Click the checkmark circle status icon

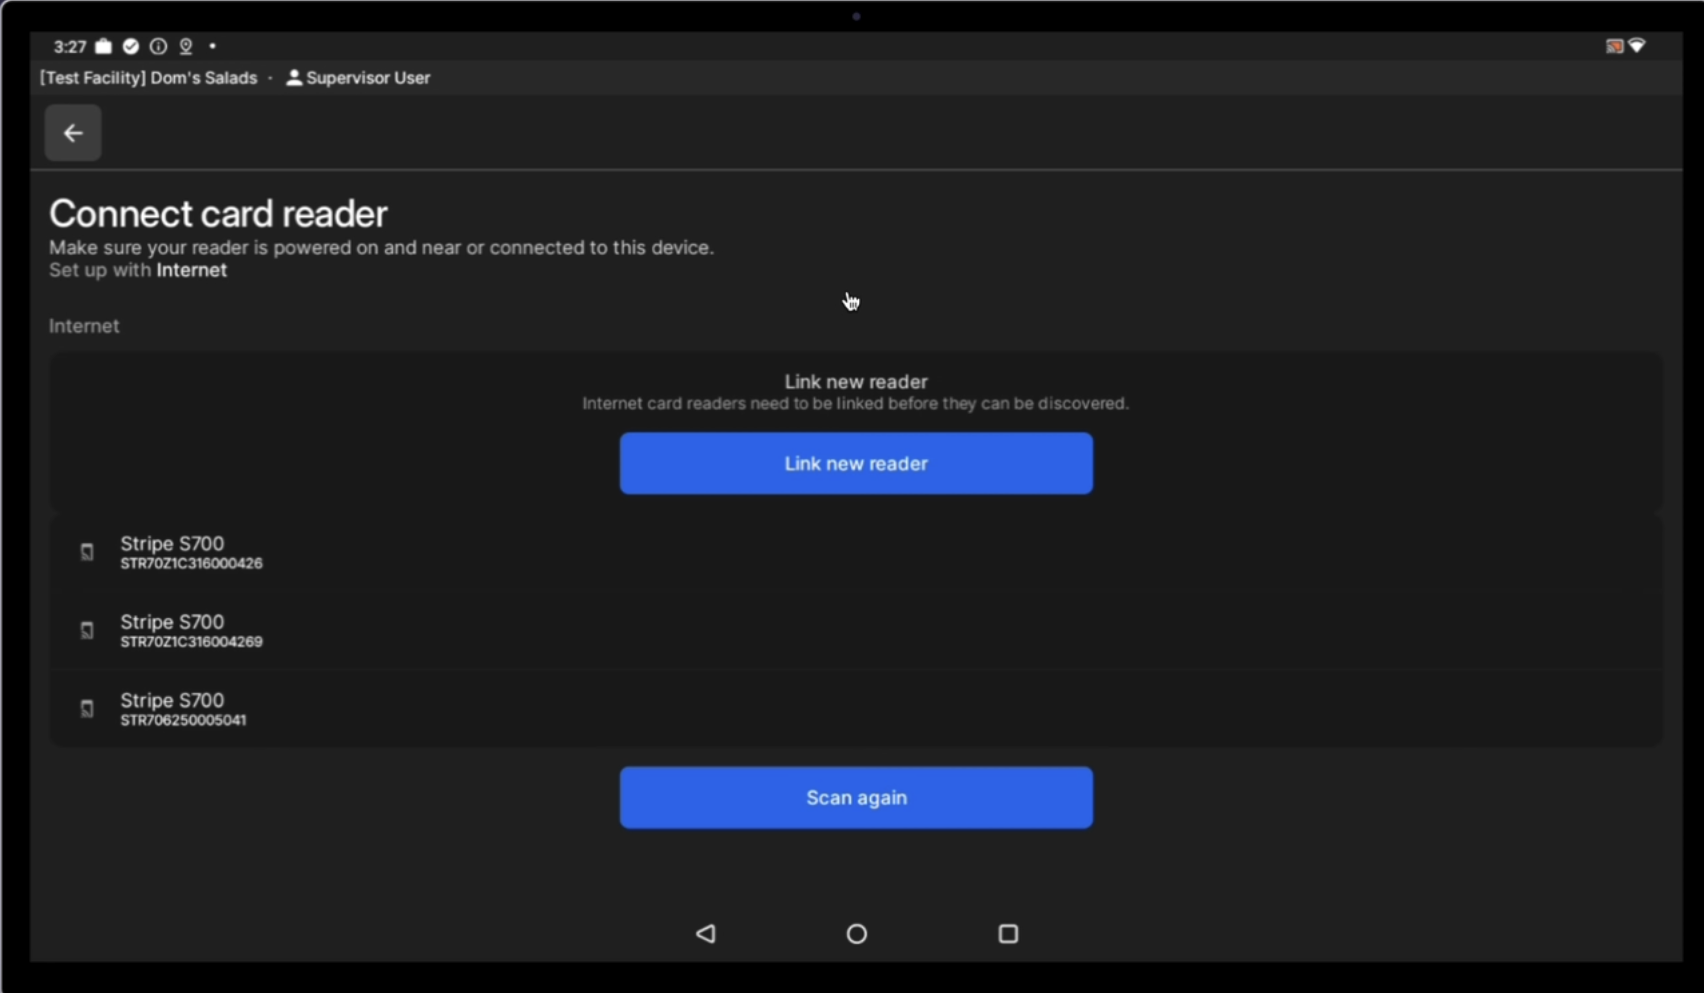pyautogui.click(x=131, y=46)
